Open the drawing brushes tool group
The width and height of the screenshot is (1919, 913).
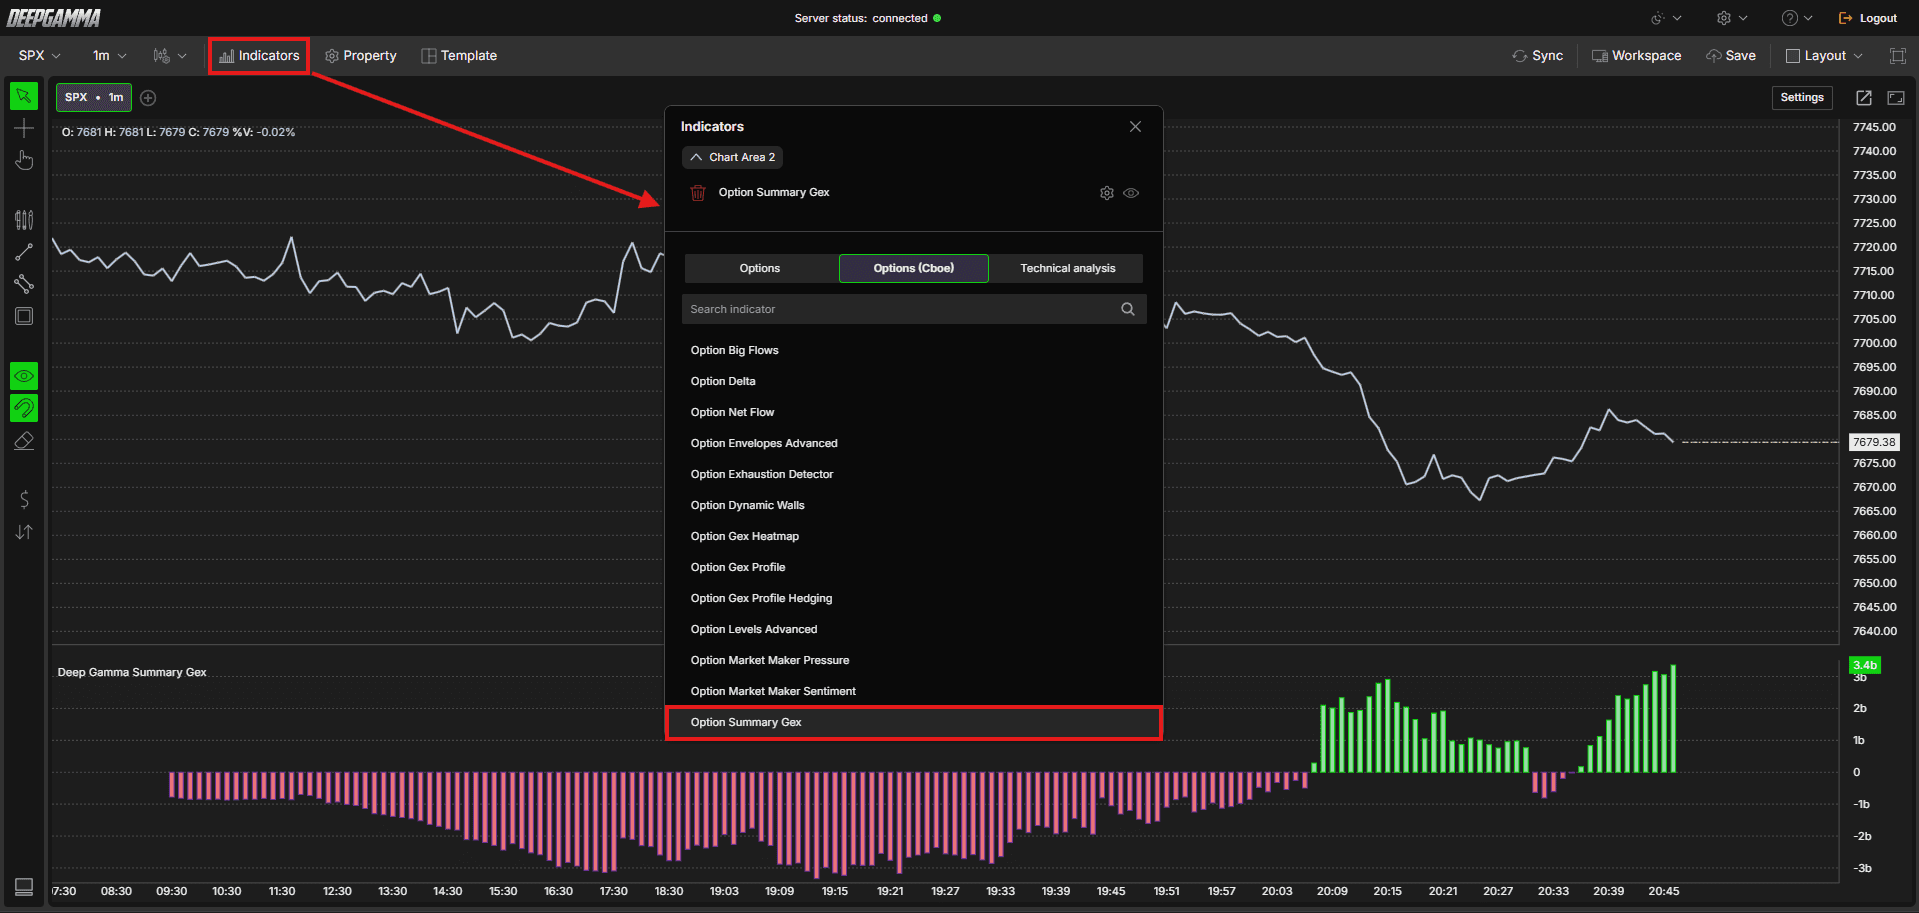(24, 220)
